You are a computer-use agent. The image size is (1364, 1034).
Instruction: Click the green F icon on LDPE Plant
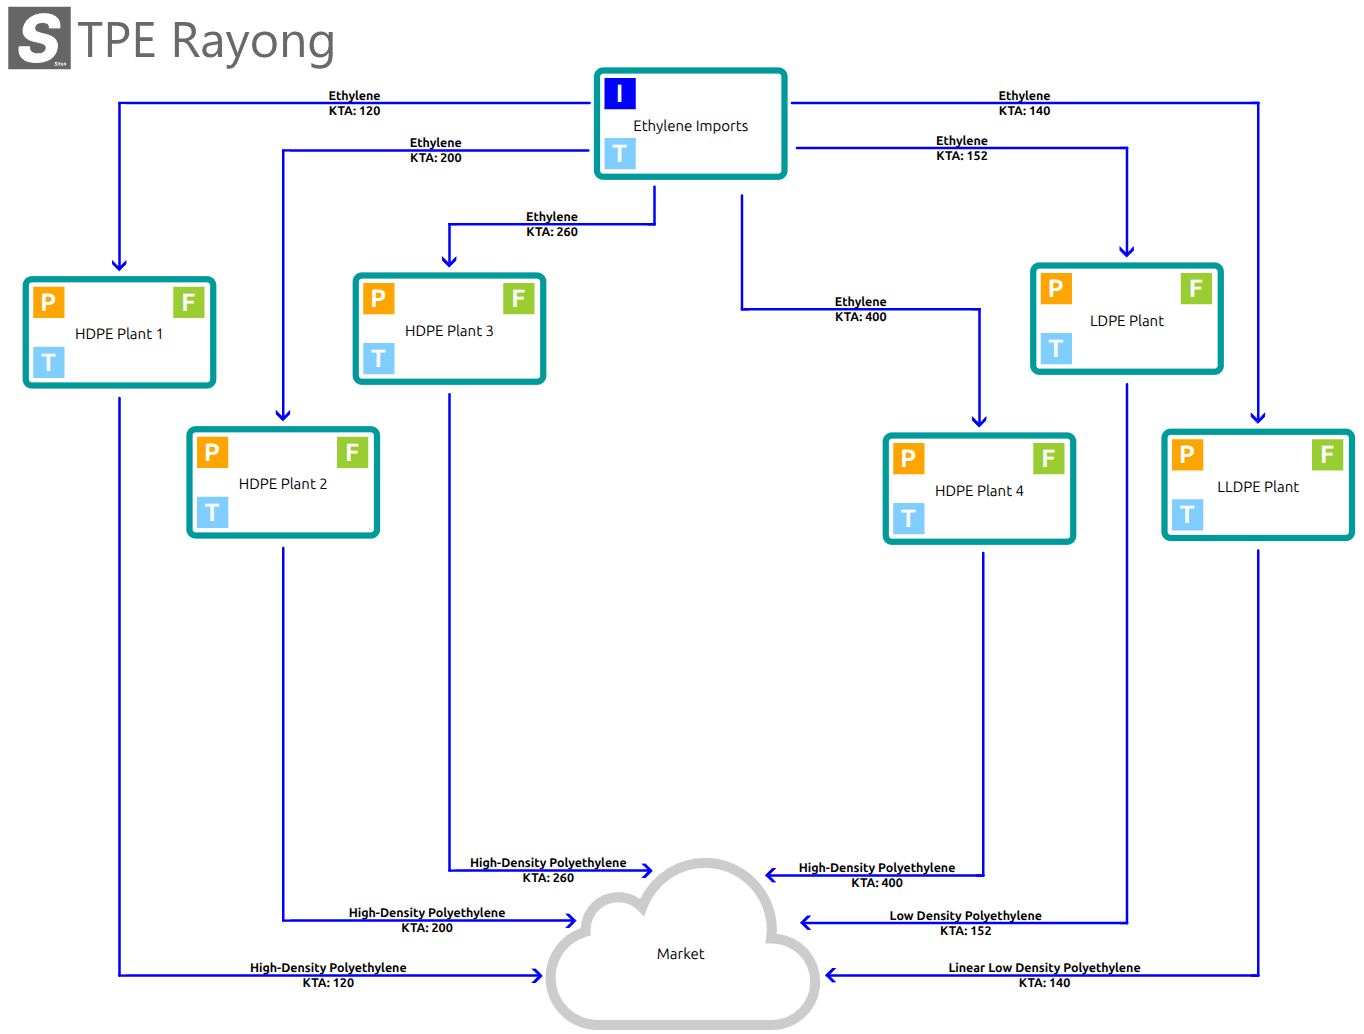coord(1196,288)
